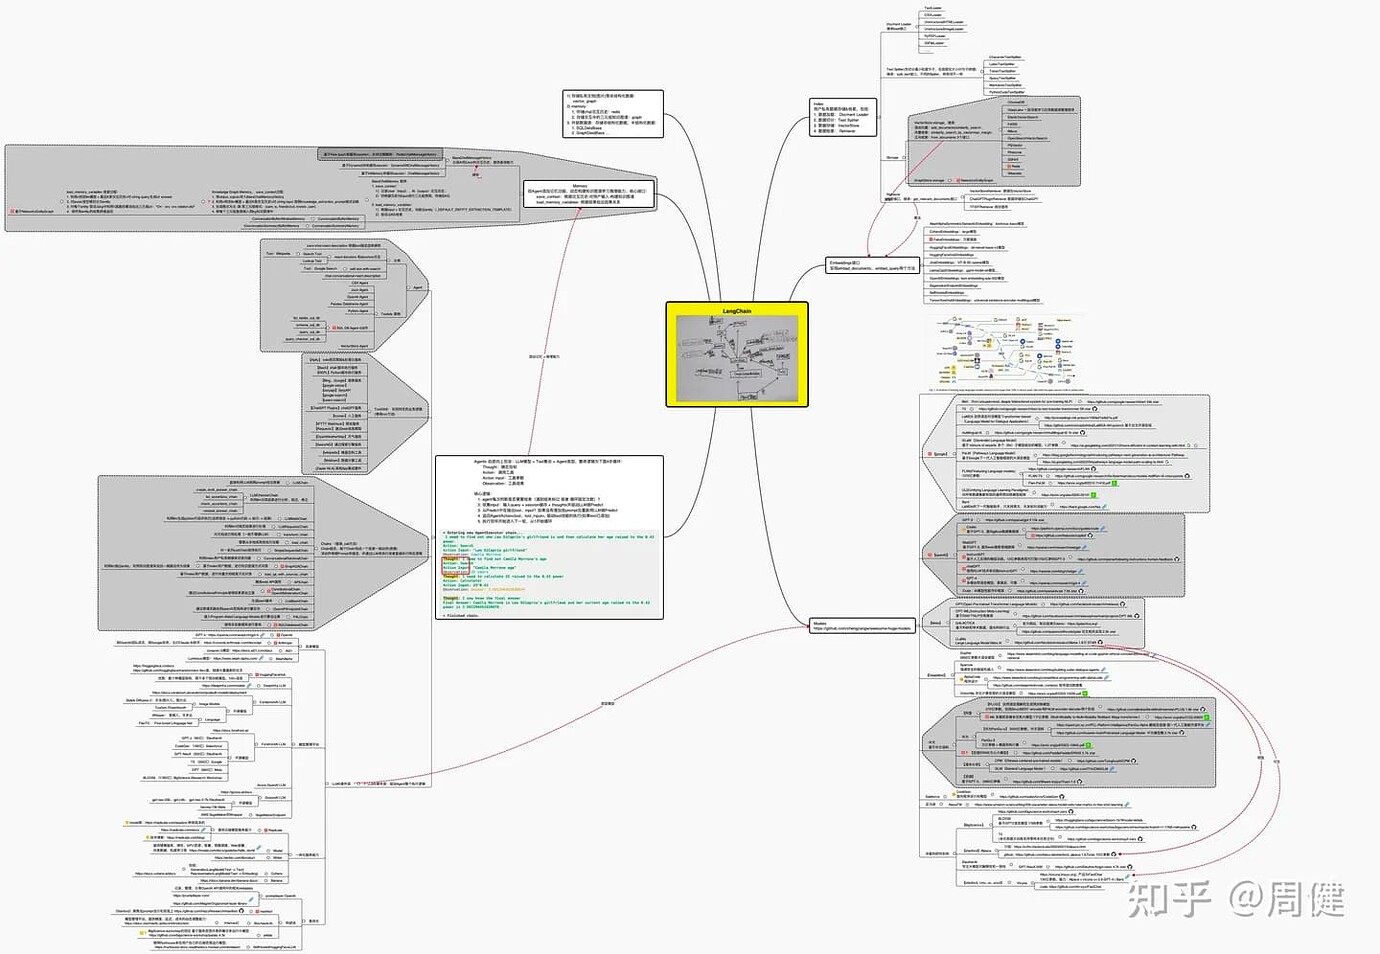Viewport: 1380px width, 954px height.
Task: Select the Memory node
Action: 590,193
